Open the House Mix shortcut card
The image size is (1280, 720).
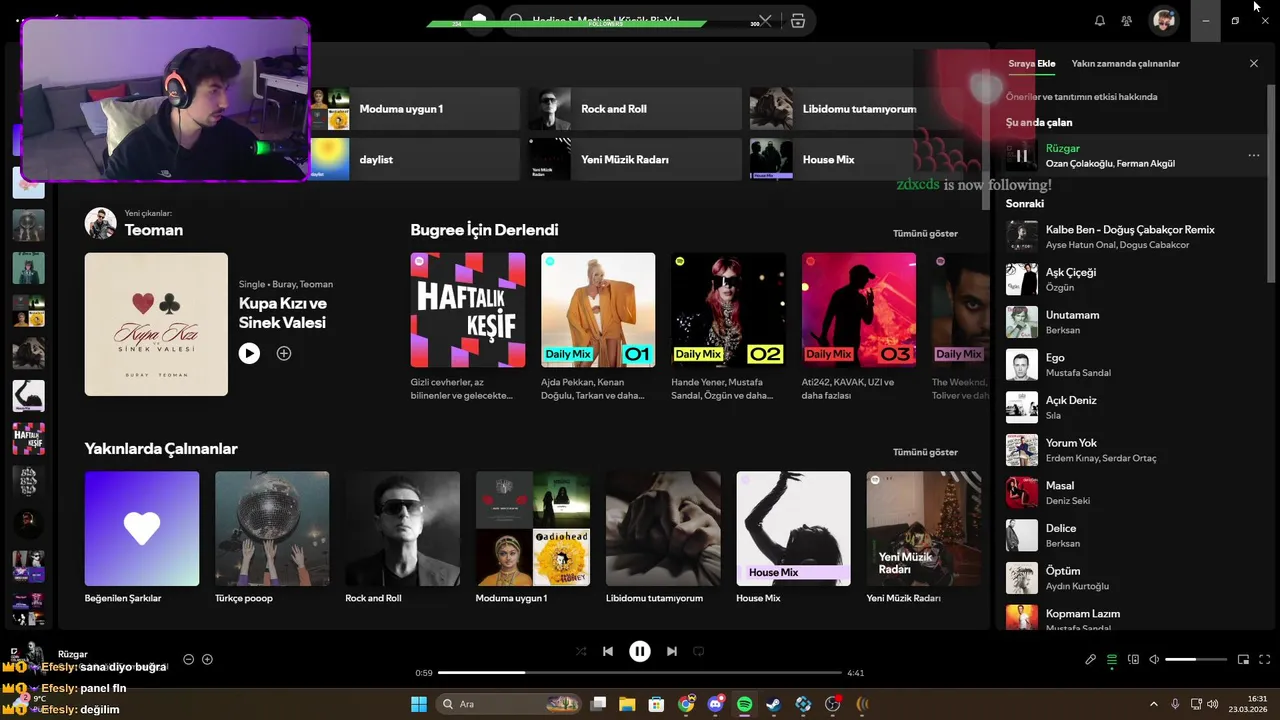coord(857,159)
